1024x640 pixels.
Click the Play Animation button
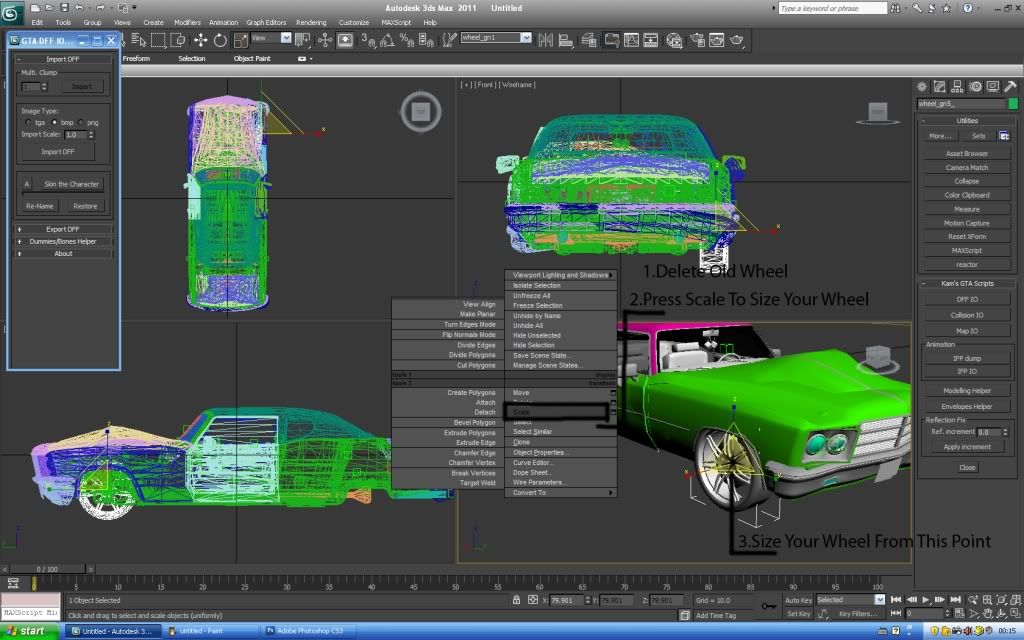tap(926, 600)
